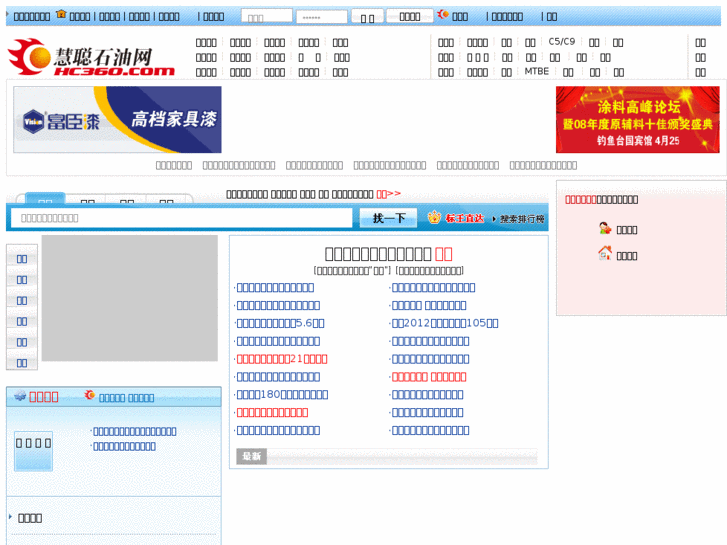Viewport: 727px width, 545px height.
Task: Open the red headline in the right news column
Action: (429, 377)
